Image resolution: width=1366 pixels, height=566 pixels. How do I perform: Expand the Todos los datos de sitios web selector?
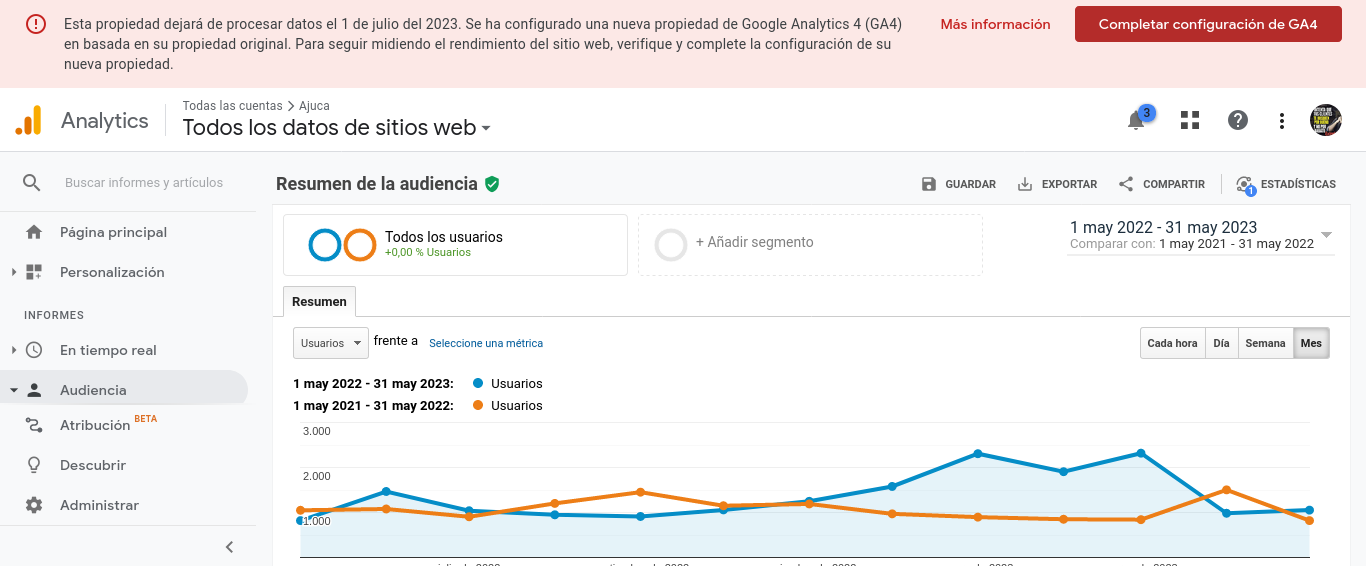[337, 128]
